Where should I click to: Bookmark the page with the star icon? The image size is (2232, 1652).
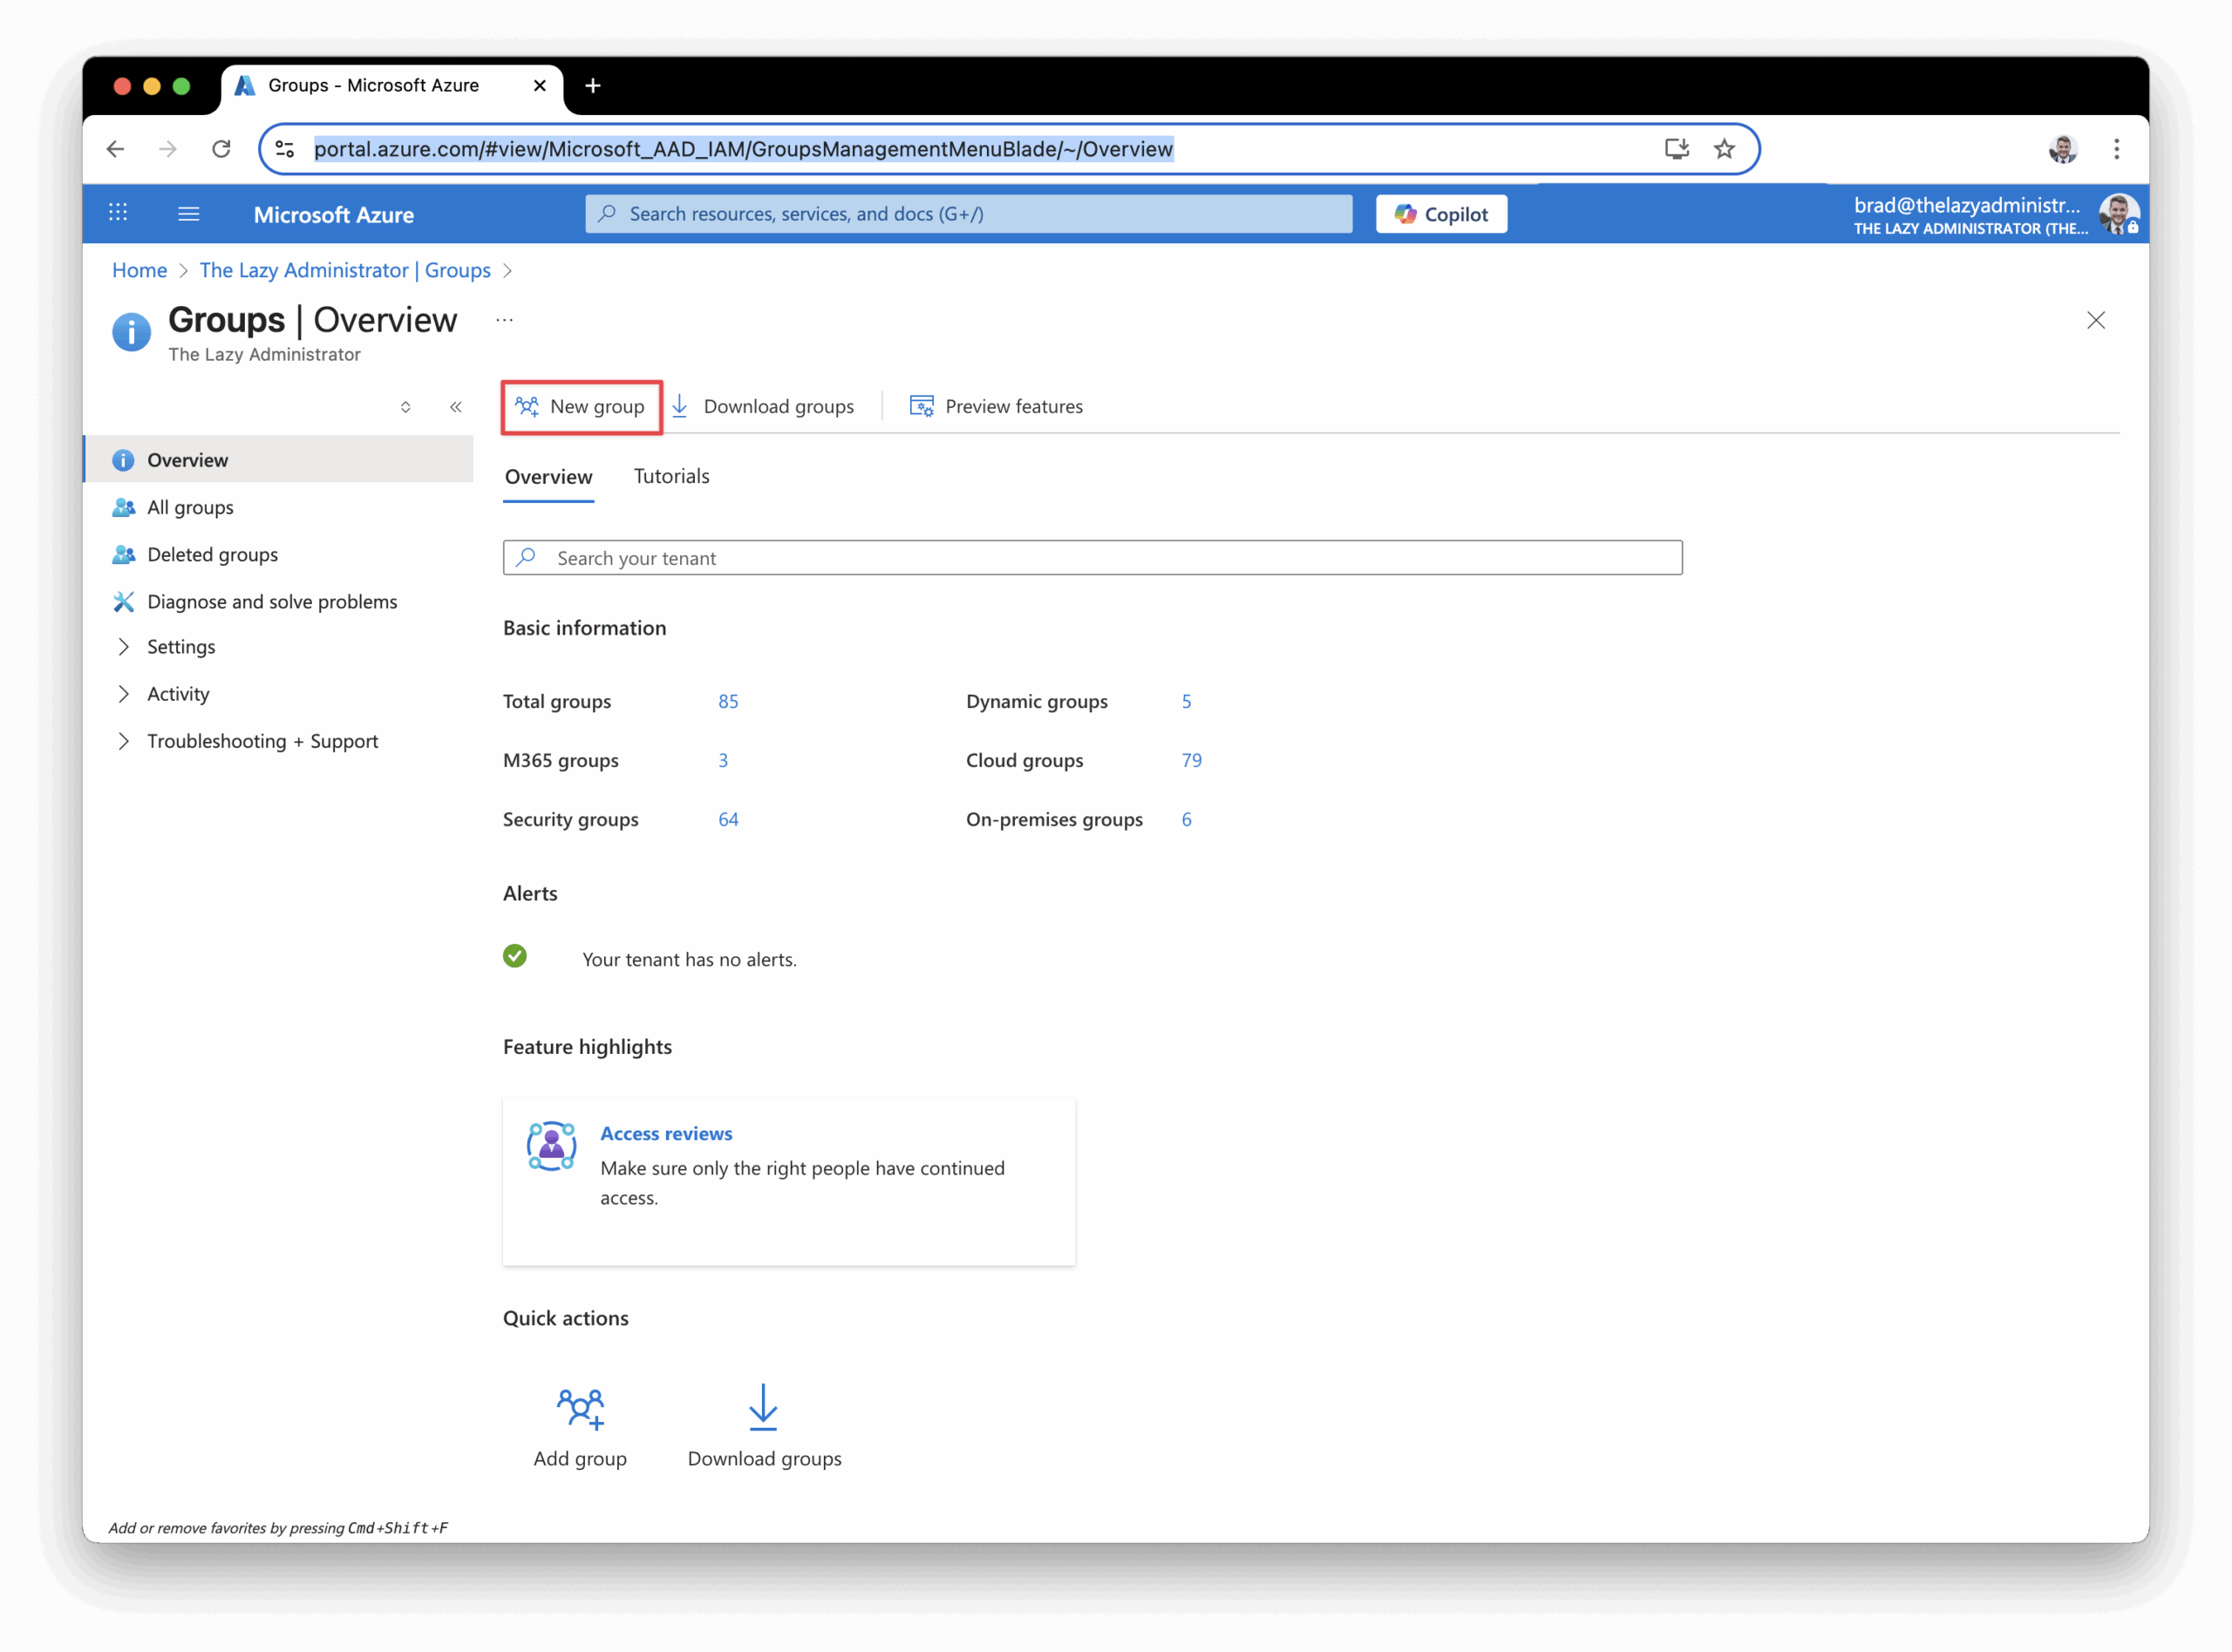click(1724, 149)
